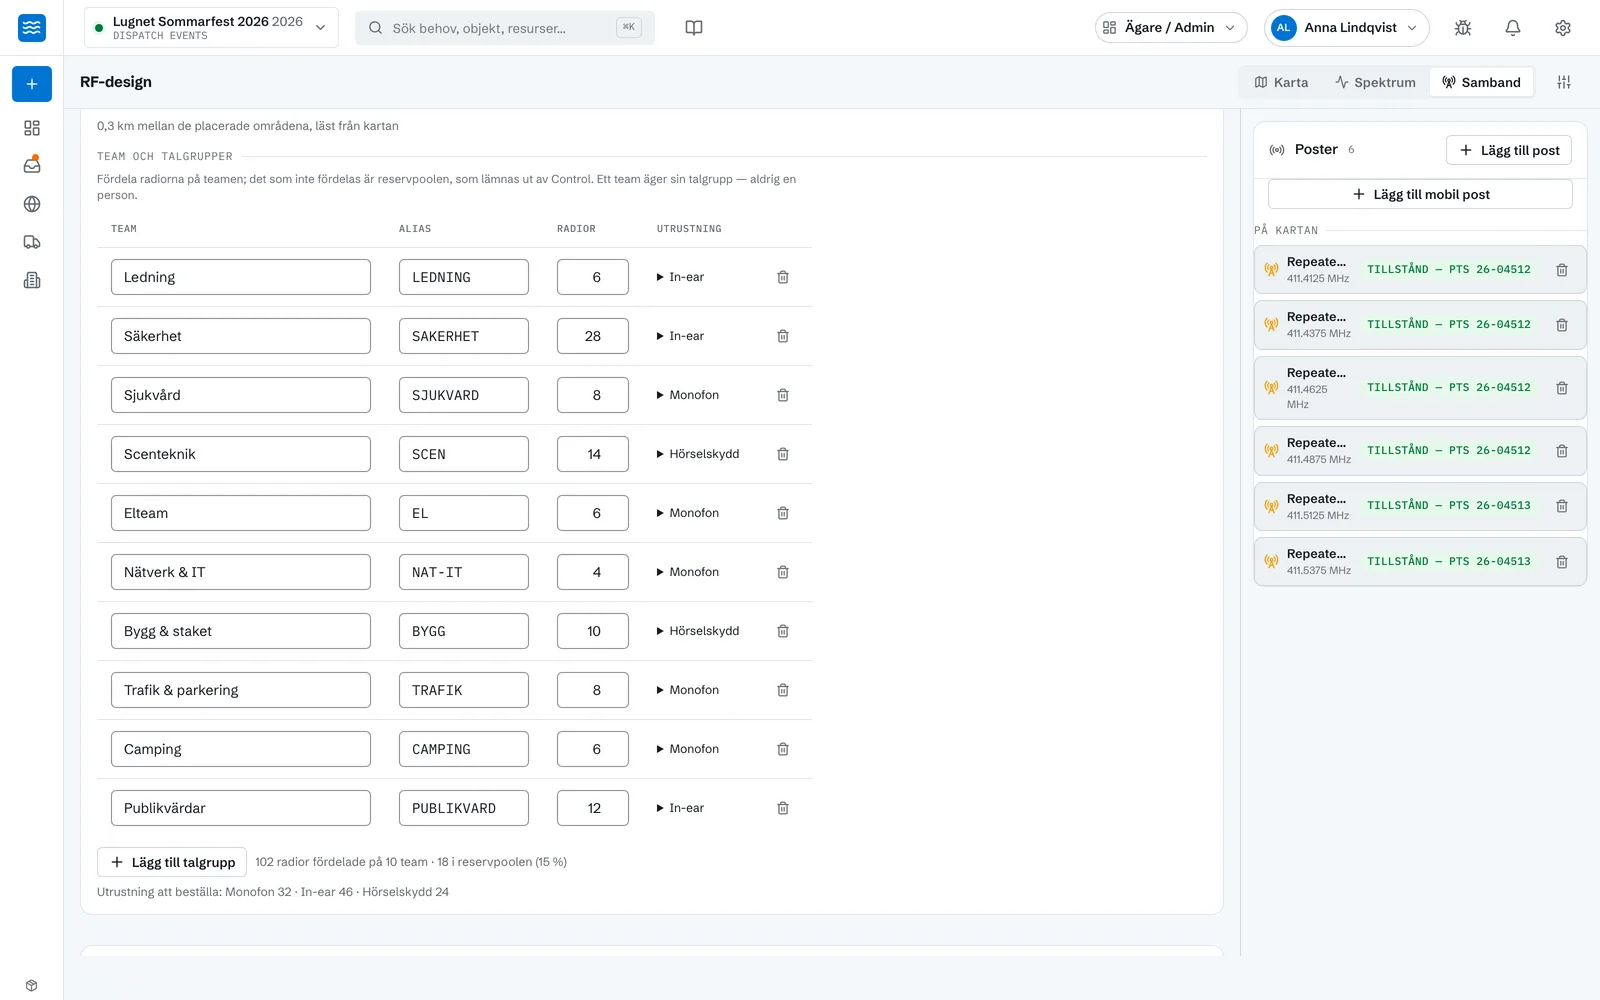Click the cube icon at sidebar bottom
1600x1000 pixels.
point(32,985)
